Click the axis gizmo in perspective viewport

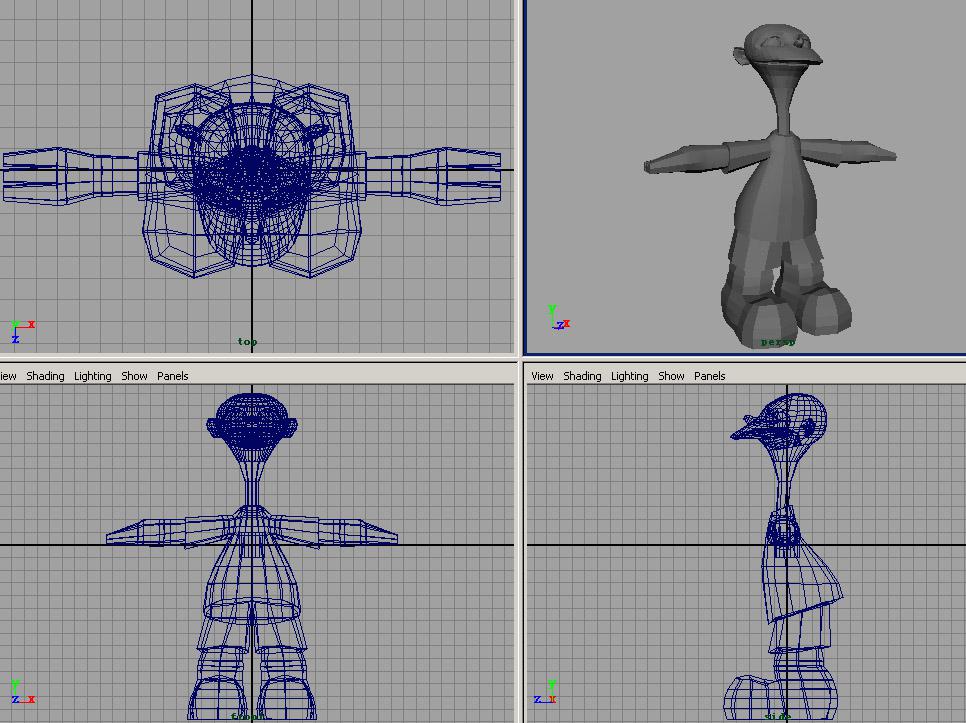click(558, 319)
